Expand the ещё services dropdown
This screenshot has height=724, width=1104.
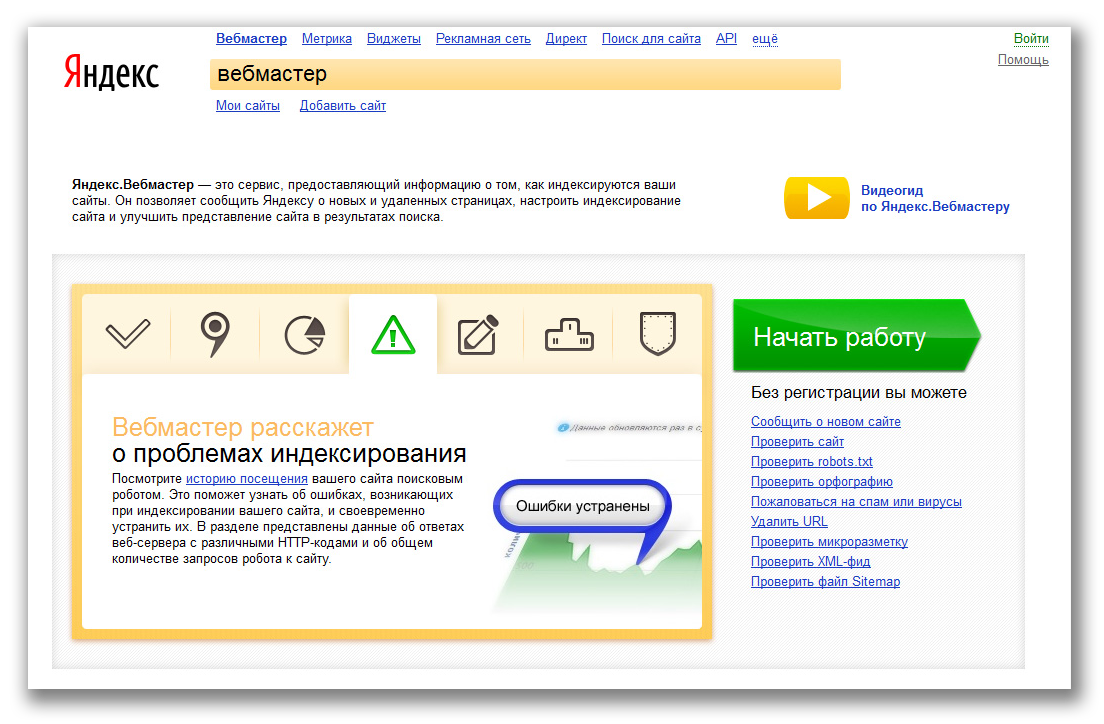click(x=765, y=39)
